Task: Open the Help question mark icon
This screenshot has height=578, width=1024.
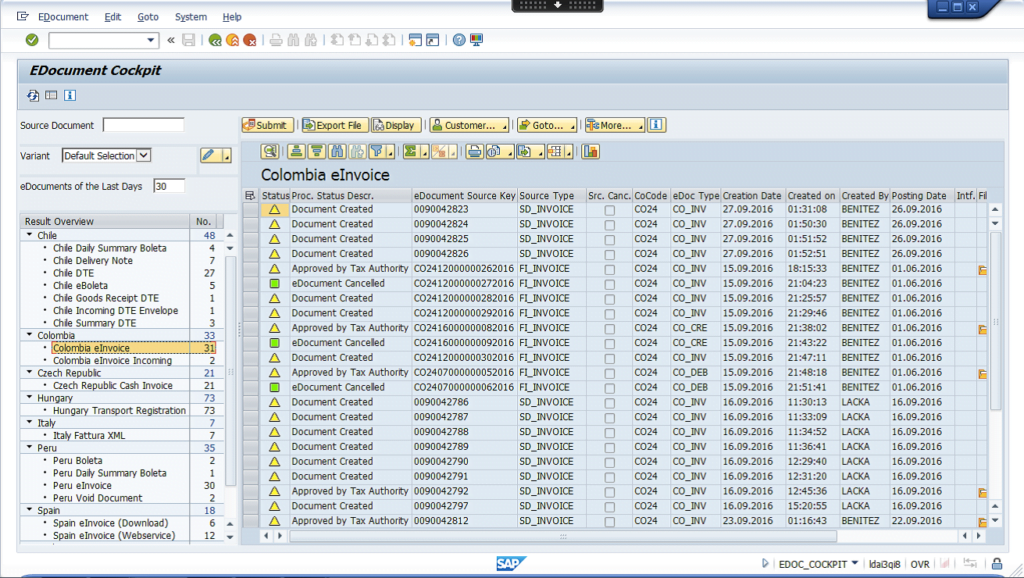Action: point(459,40)
